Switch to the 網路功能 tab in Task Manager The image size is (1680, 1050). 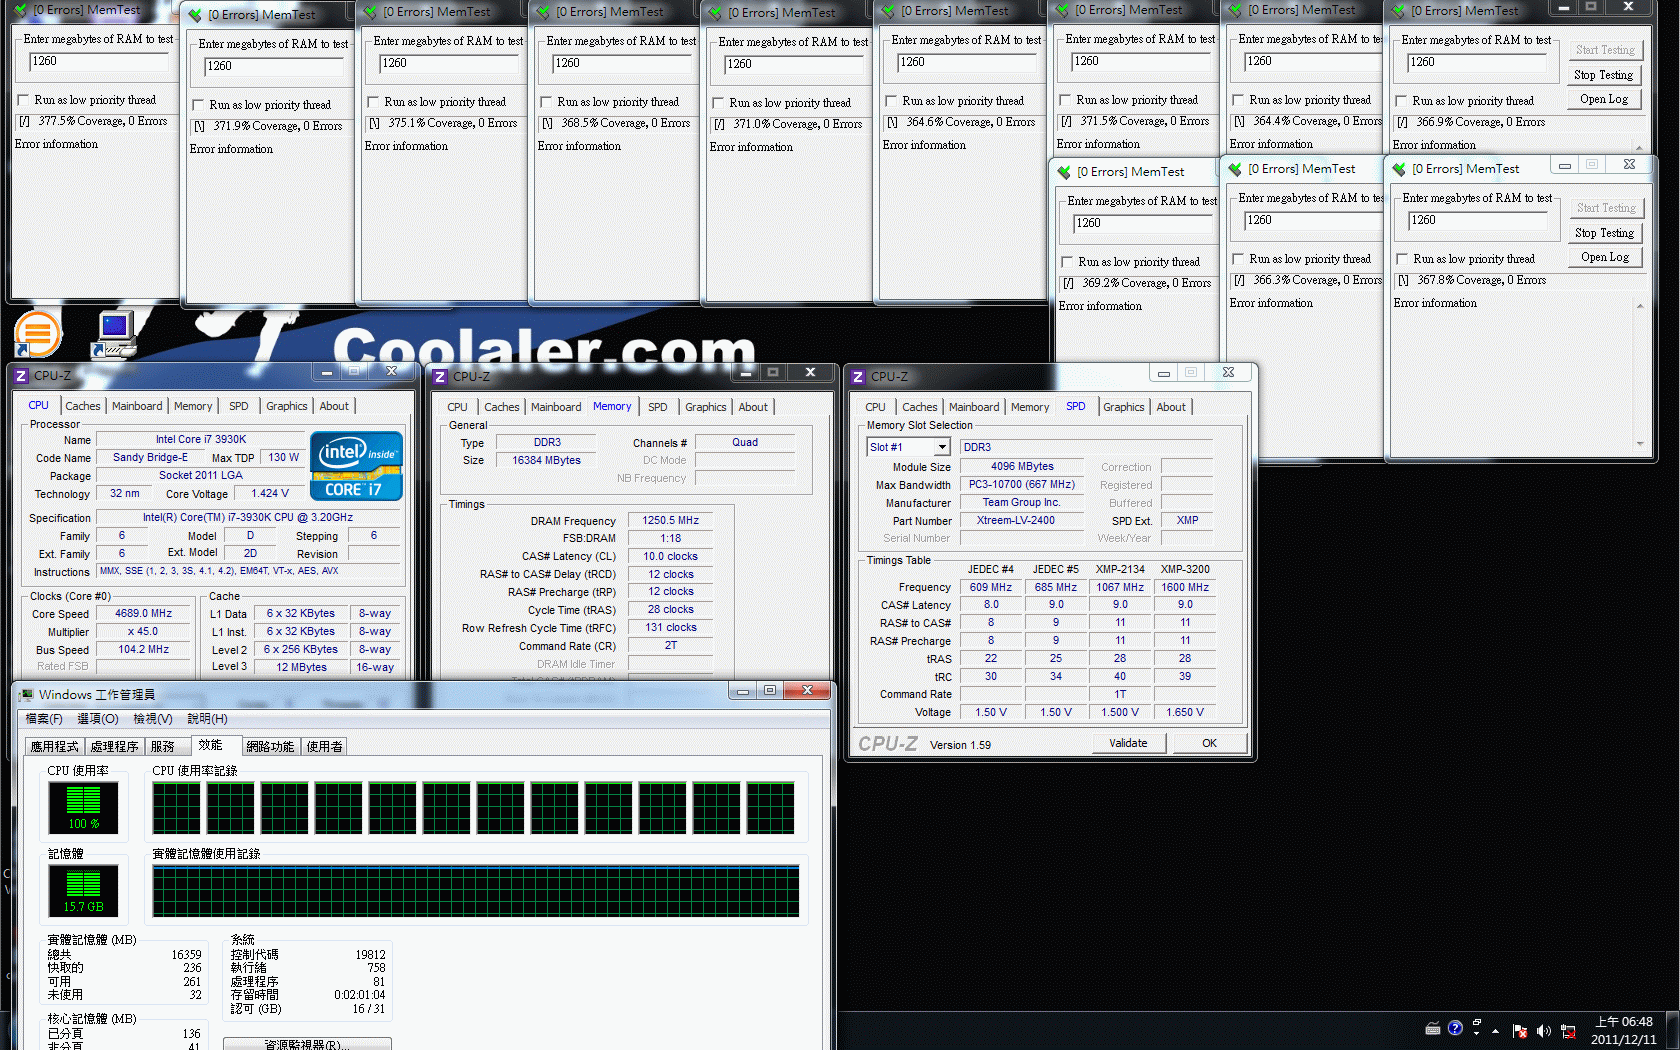[x=270, y=746]
